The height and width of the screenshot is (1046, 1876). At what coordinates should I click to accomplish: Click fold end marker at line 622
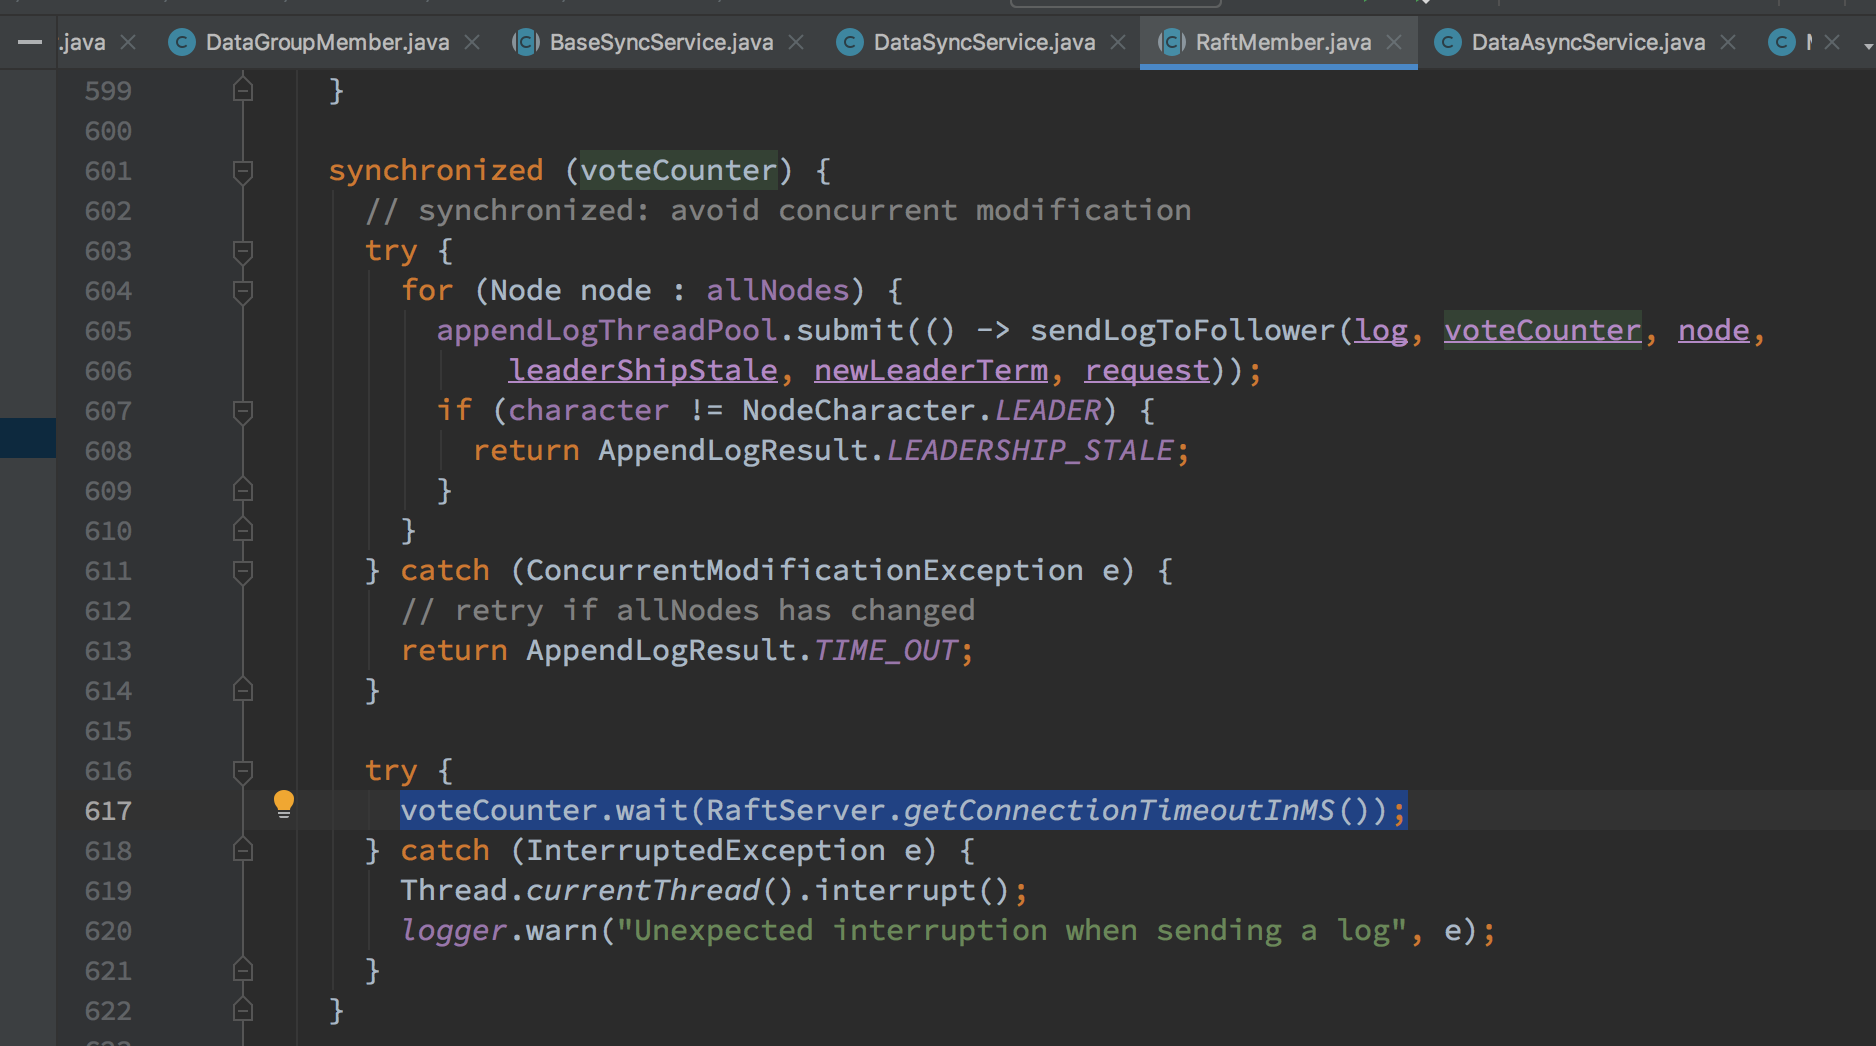(243, 1011)
